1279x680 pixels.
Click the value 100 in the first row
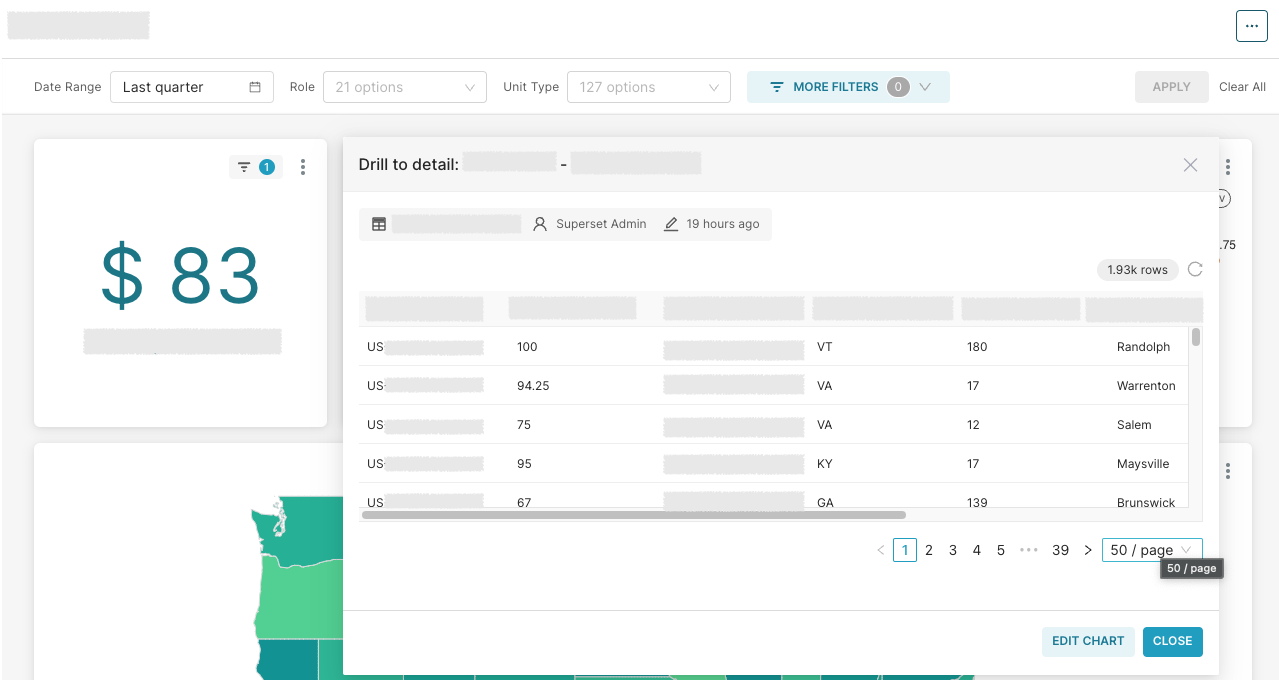point(527,347)
